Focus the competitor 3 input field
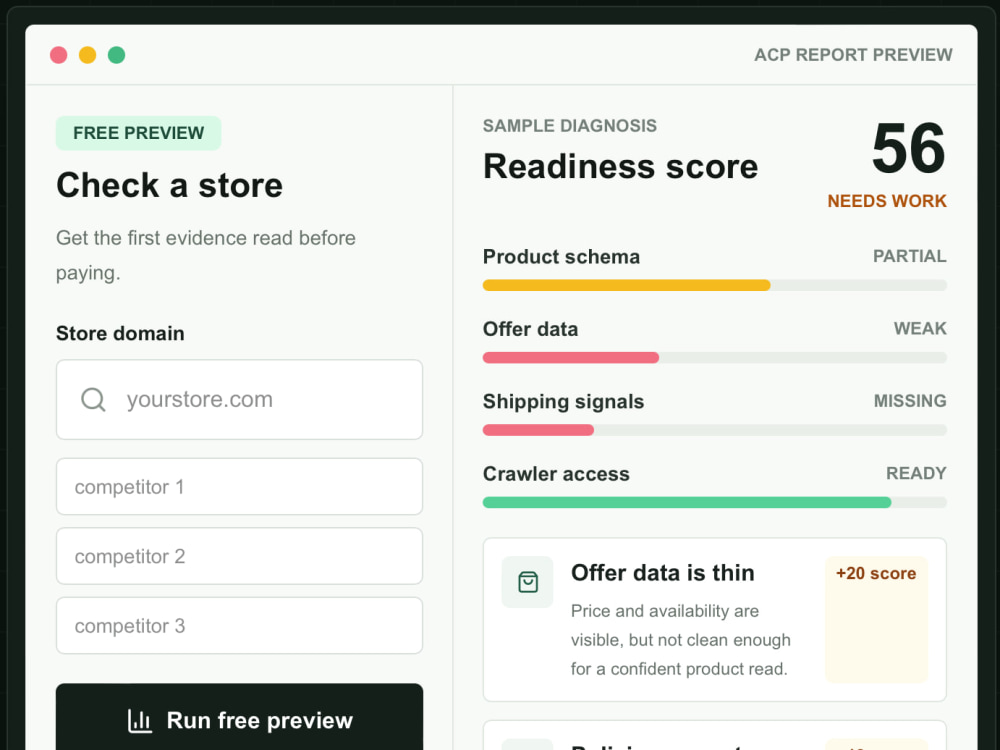Screen dimensions: 1000x750 pyautogui.click(x=239, y=626)
